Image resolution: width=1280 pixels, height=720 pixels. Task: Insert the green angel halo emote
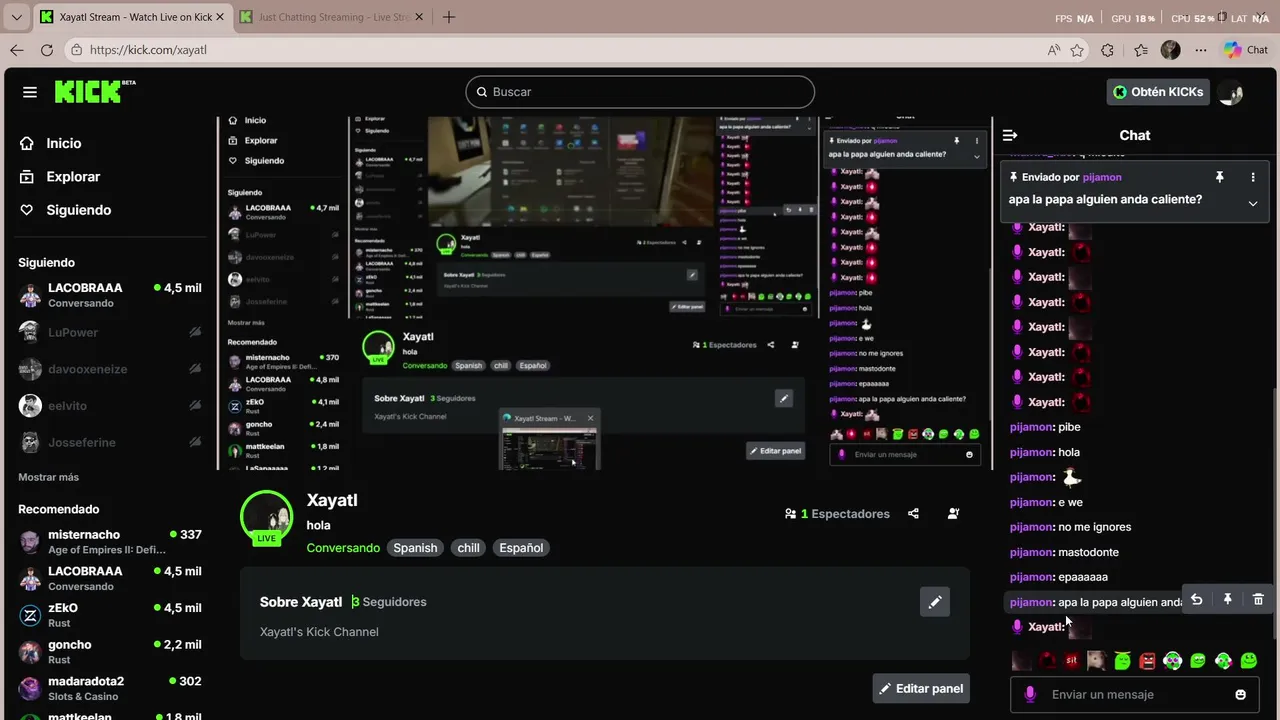[1122, 660]
